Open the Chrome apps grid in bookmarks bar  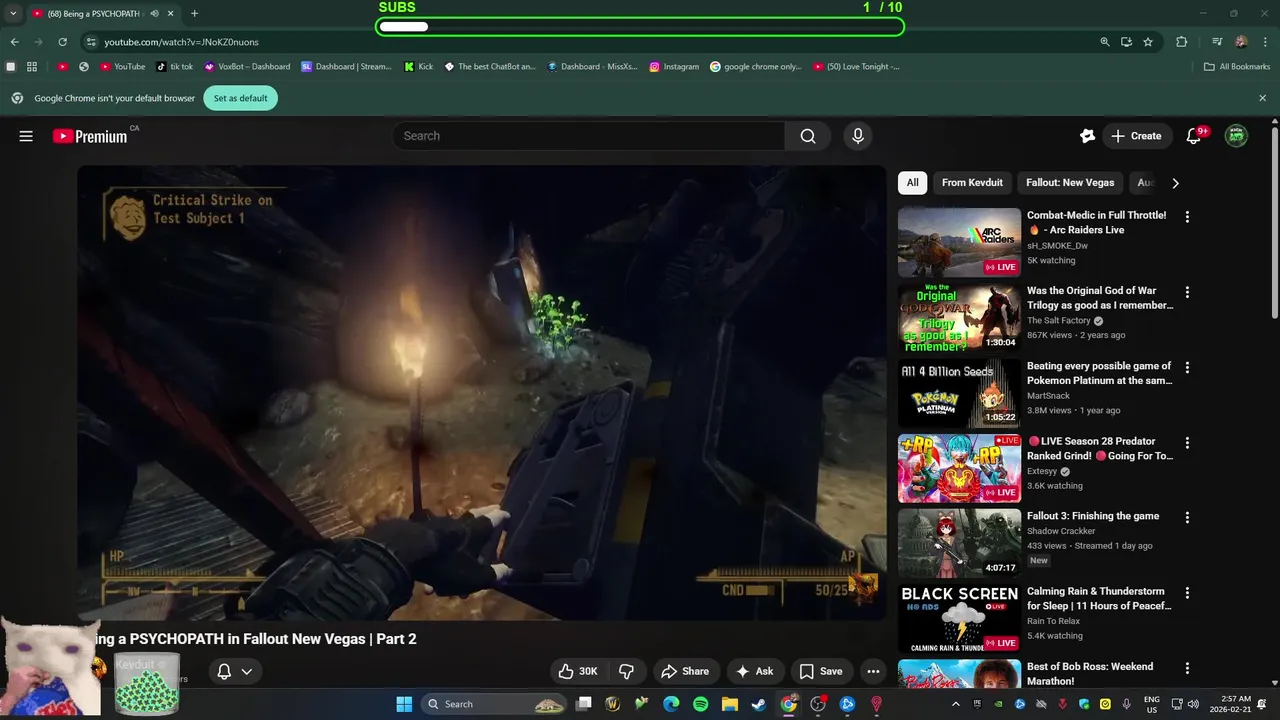click(x=32, y=67)
